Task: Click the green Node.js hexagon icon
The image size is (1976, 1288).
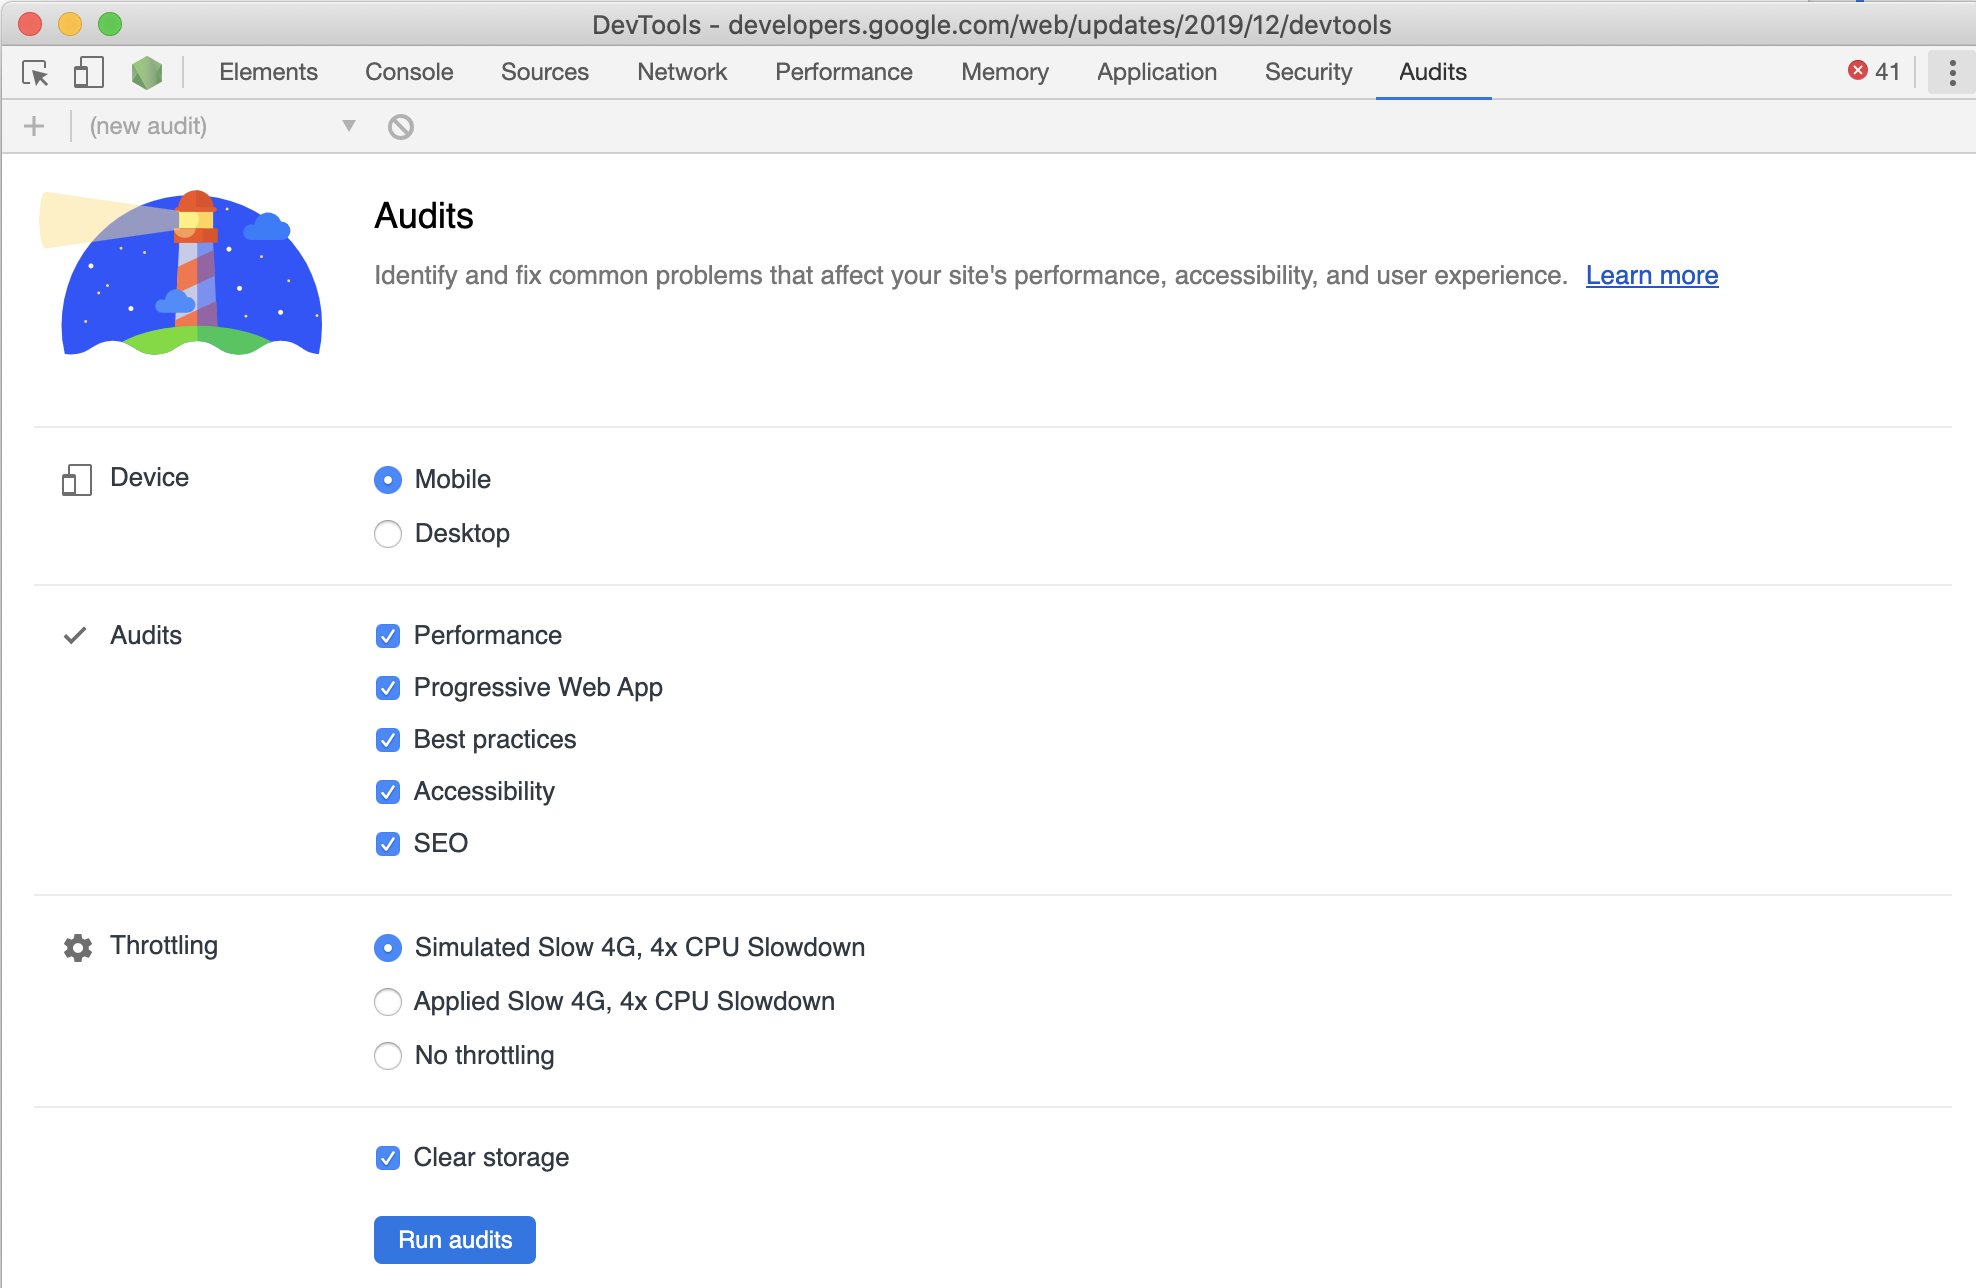Action: (147, 73)
